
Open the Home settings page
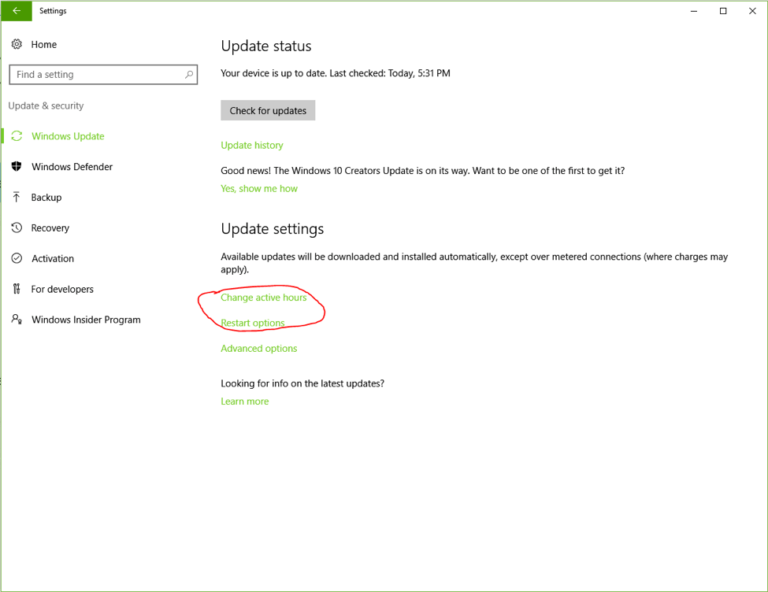(44, 45)
